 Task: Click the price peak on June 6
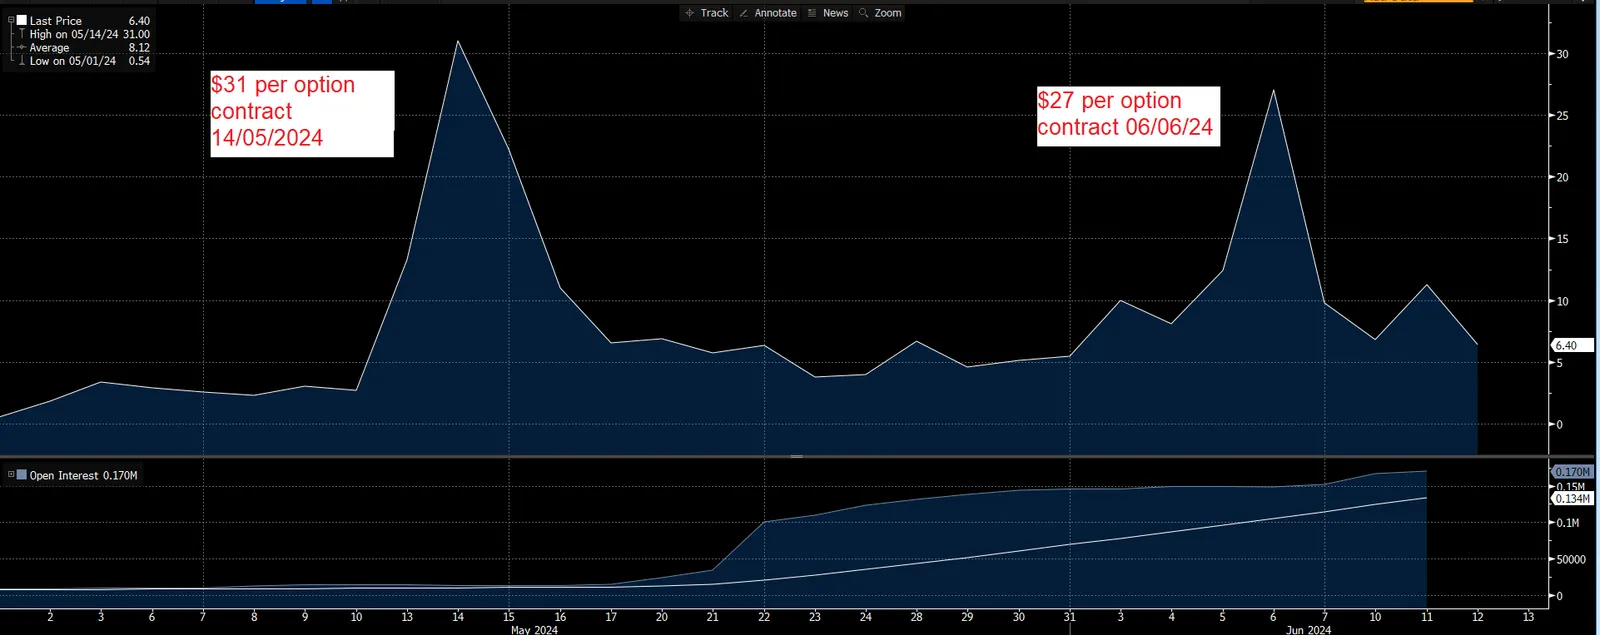1273,90
